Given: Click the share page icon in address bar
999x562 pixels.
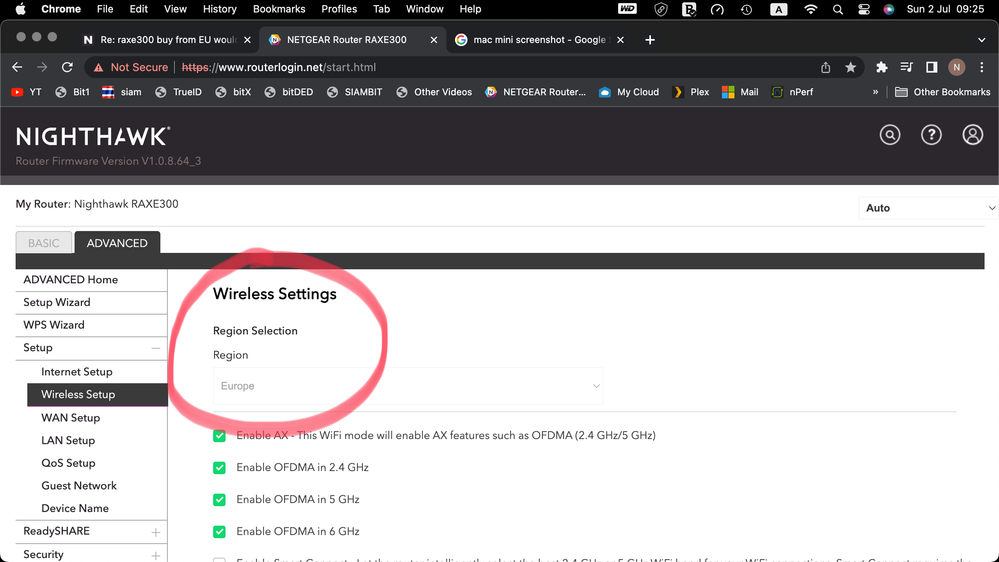Looking at the screenshot, I should click(x=826, y=67).
